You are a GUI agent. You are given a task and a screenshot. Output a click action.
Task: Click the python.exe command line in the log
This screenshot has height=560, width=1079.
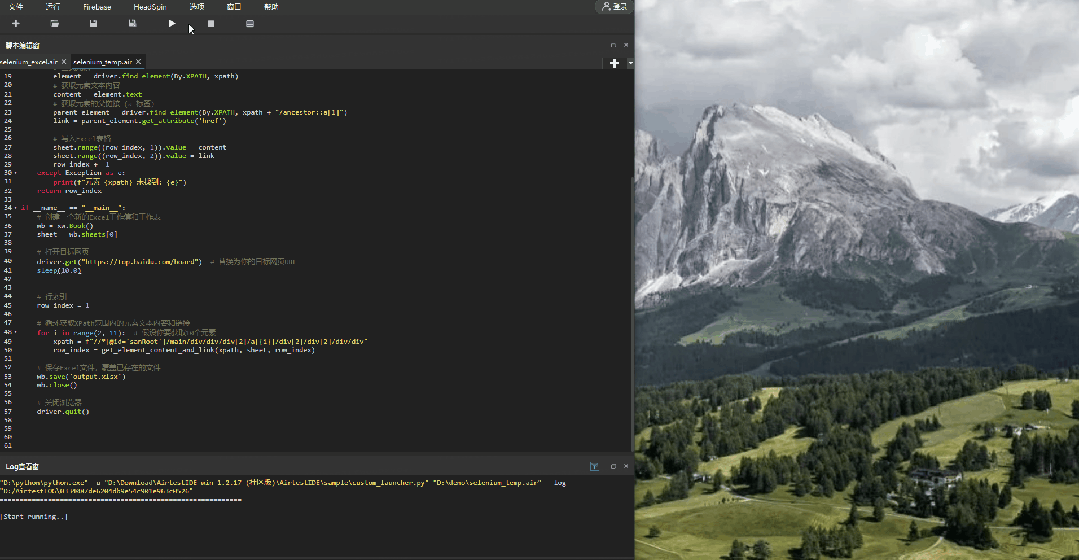284,483
